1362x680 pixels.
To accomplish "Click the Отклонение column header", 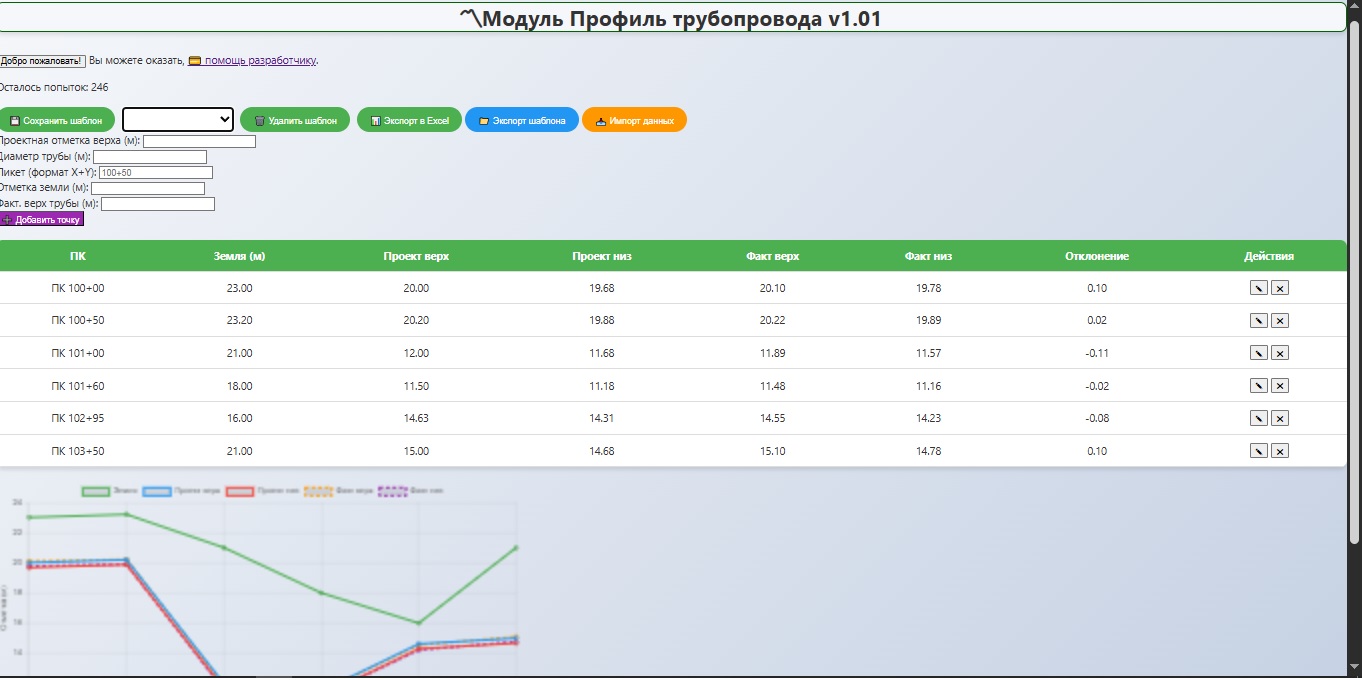I will [1096, 256].
